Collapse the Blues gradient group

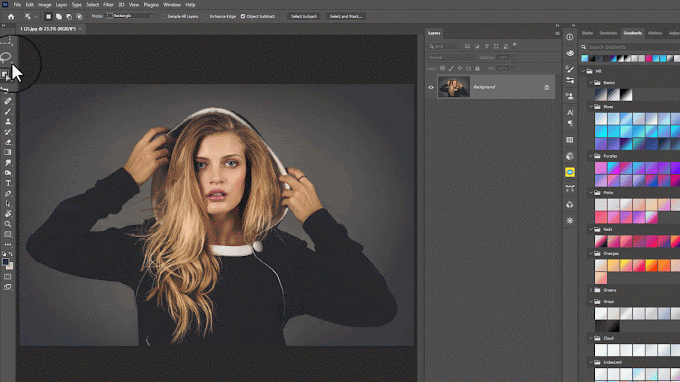point(591,107)
